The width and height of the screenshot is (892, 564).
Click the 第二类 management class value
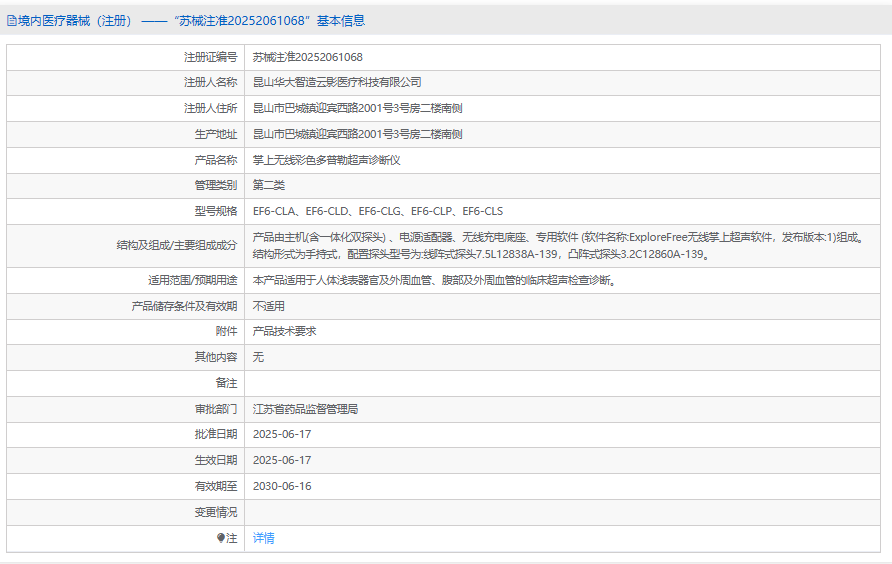coord(269,186)
